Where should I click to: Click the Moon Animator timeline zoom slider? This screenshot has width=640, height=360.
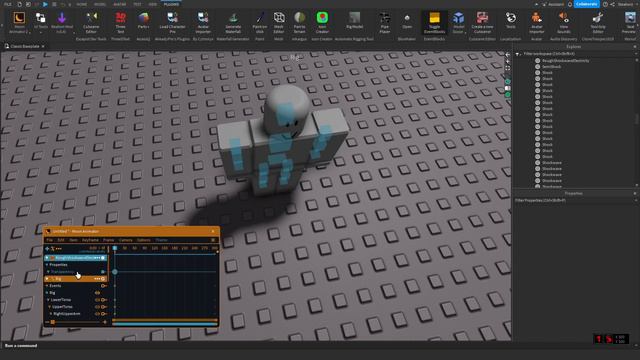pos(53,322)
